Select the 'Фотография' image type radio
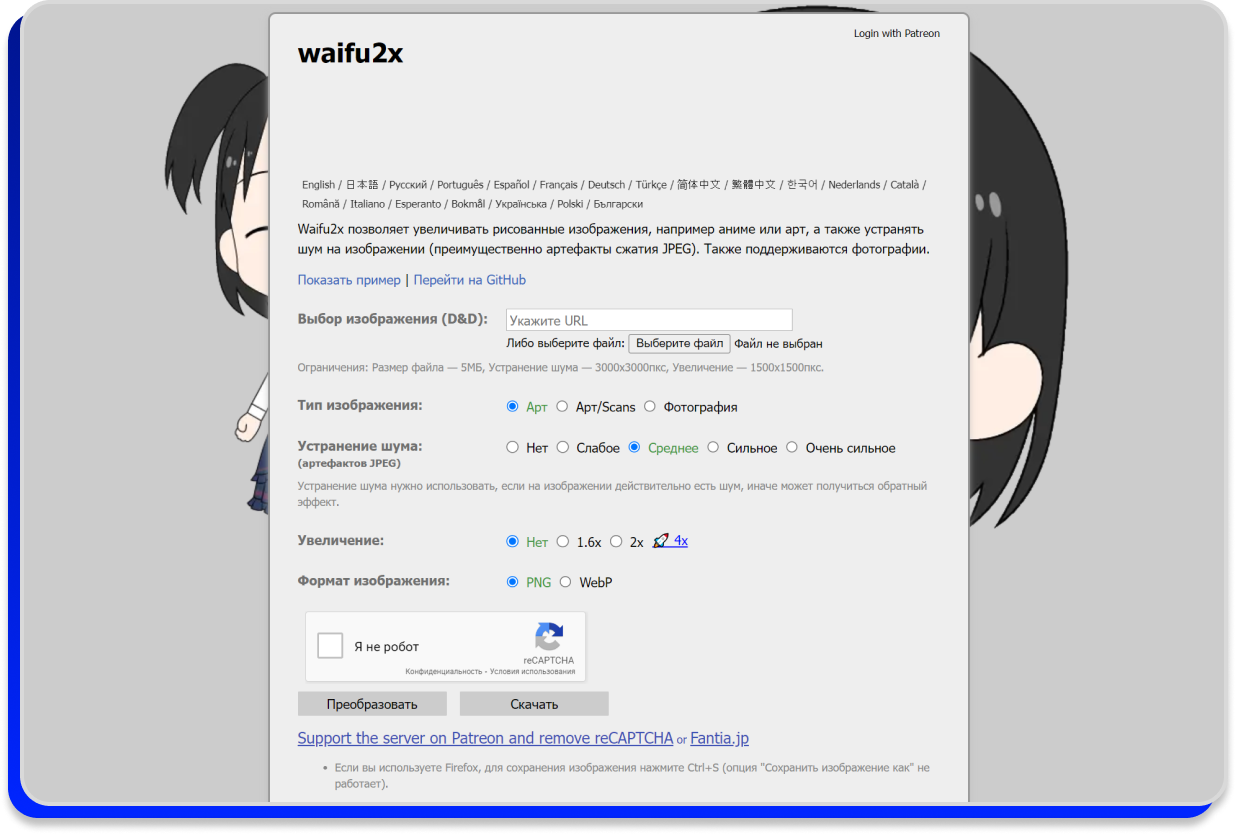The image size is (1236, 834). [650, 407]
